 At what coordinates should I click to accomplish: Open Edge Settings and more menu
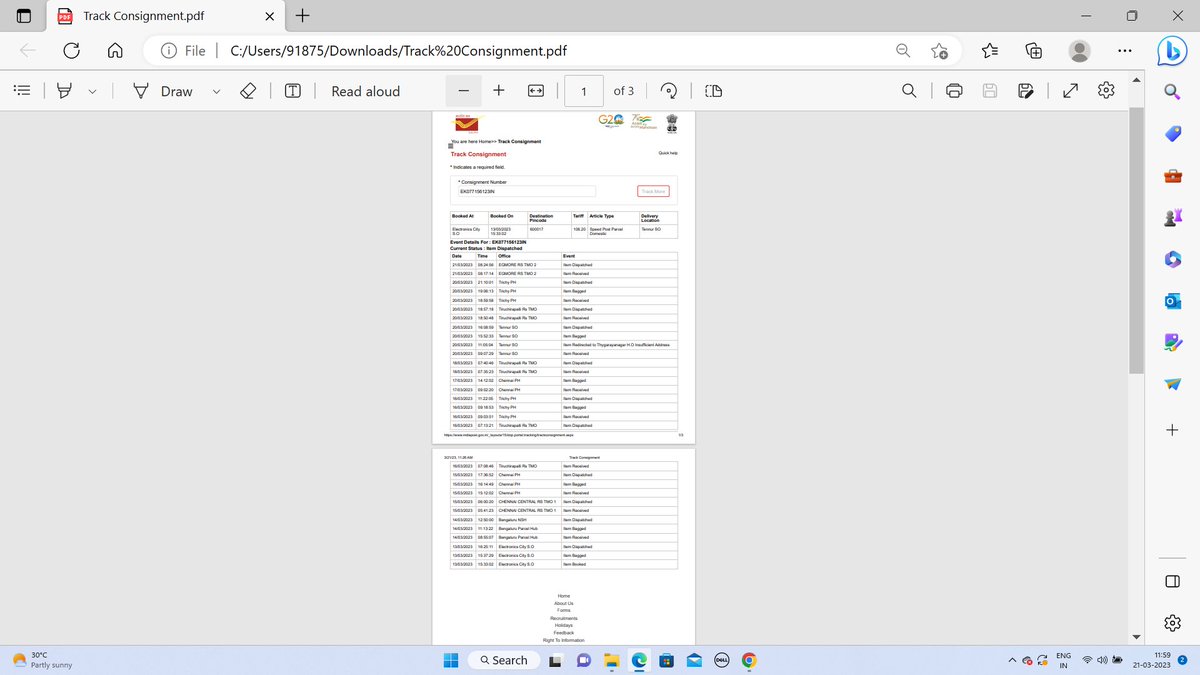point(1125,50)
